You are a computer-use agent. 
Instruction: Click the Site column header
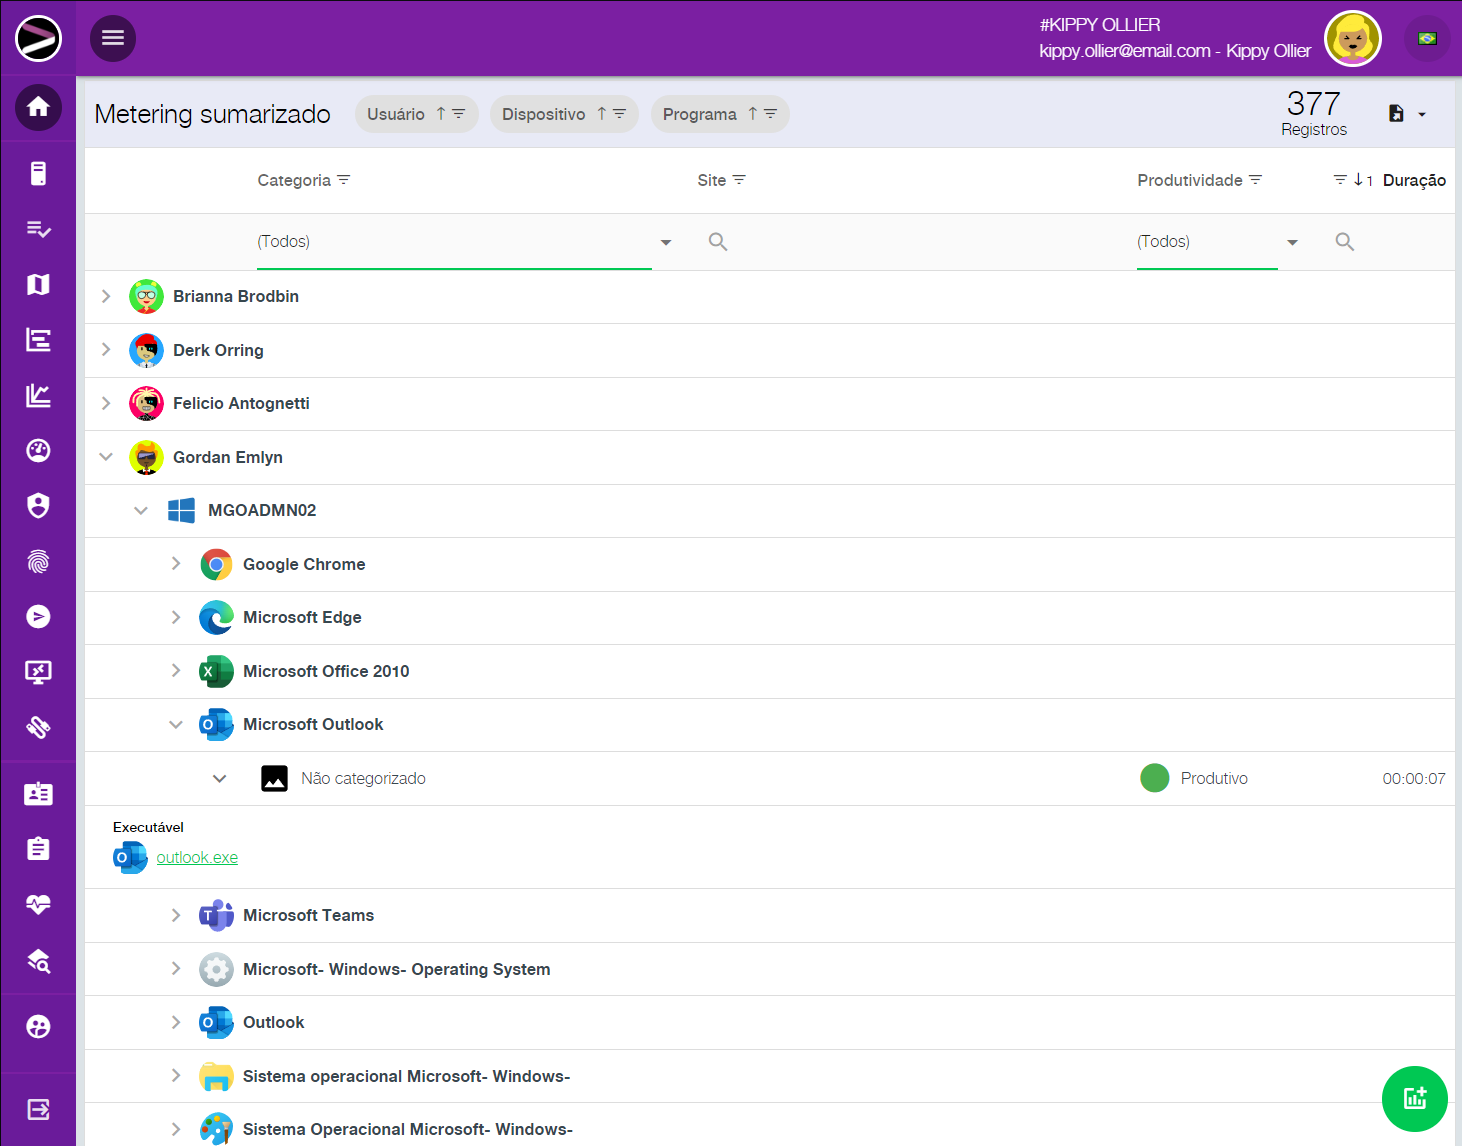711,180
